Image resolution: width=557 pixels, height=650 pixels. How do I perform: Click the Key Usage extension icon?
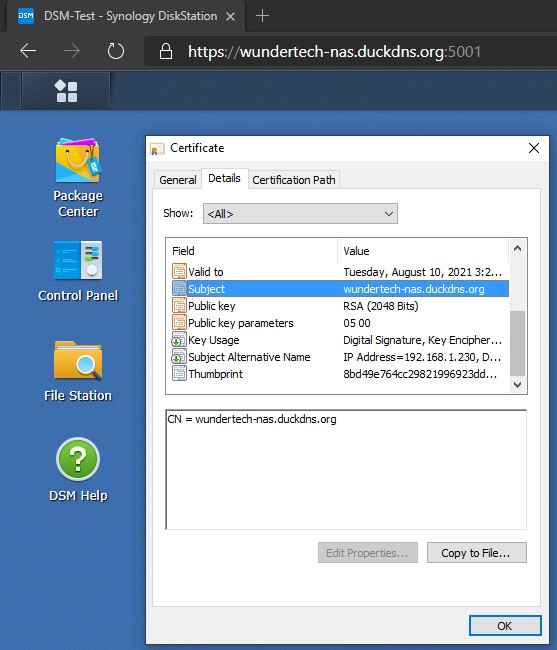pyautogui.click(x=179, y=340)
